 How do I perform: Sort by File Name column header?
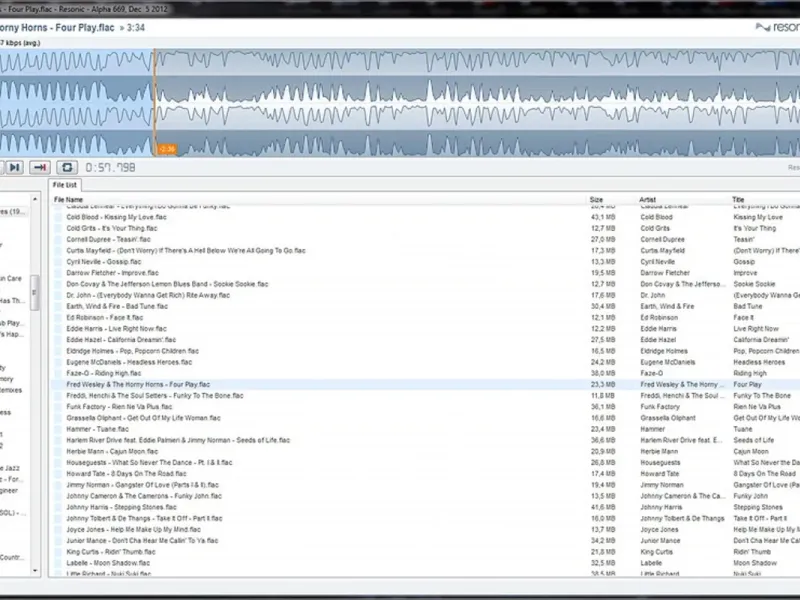[x=68, y=199]
